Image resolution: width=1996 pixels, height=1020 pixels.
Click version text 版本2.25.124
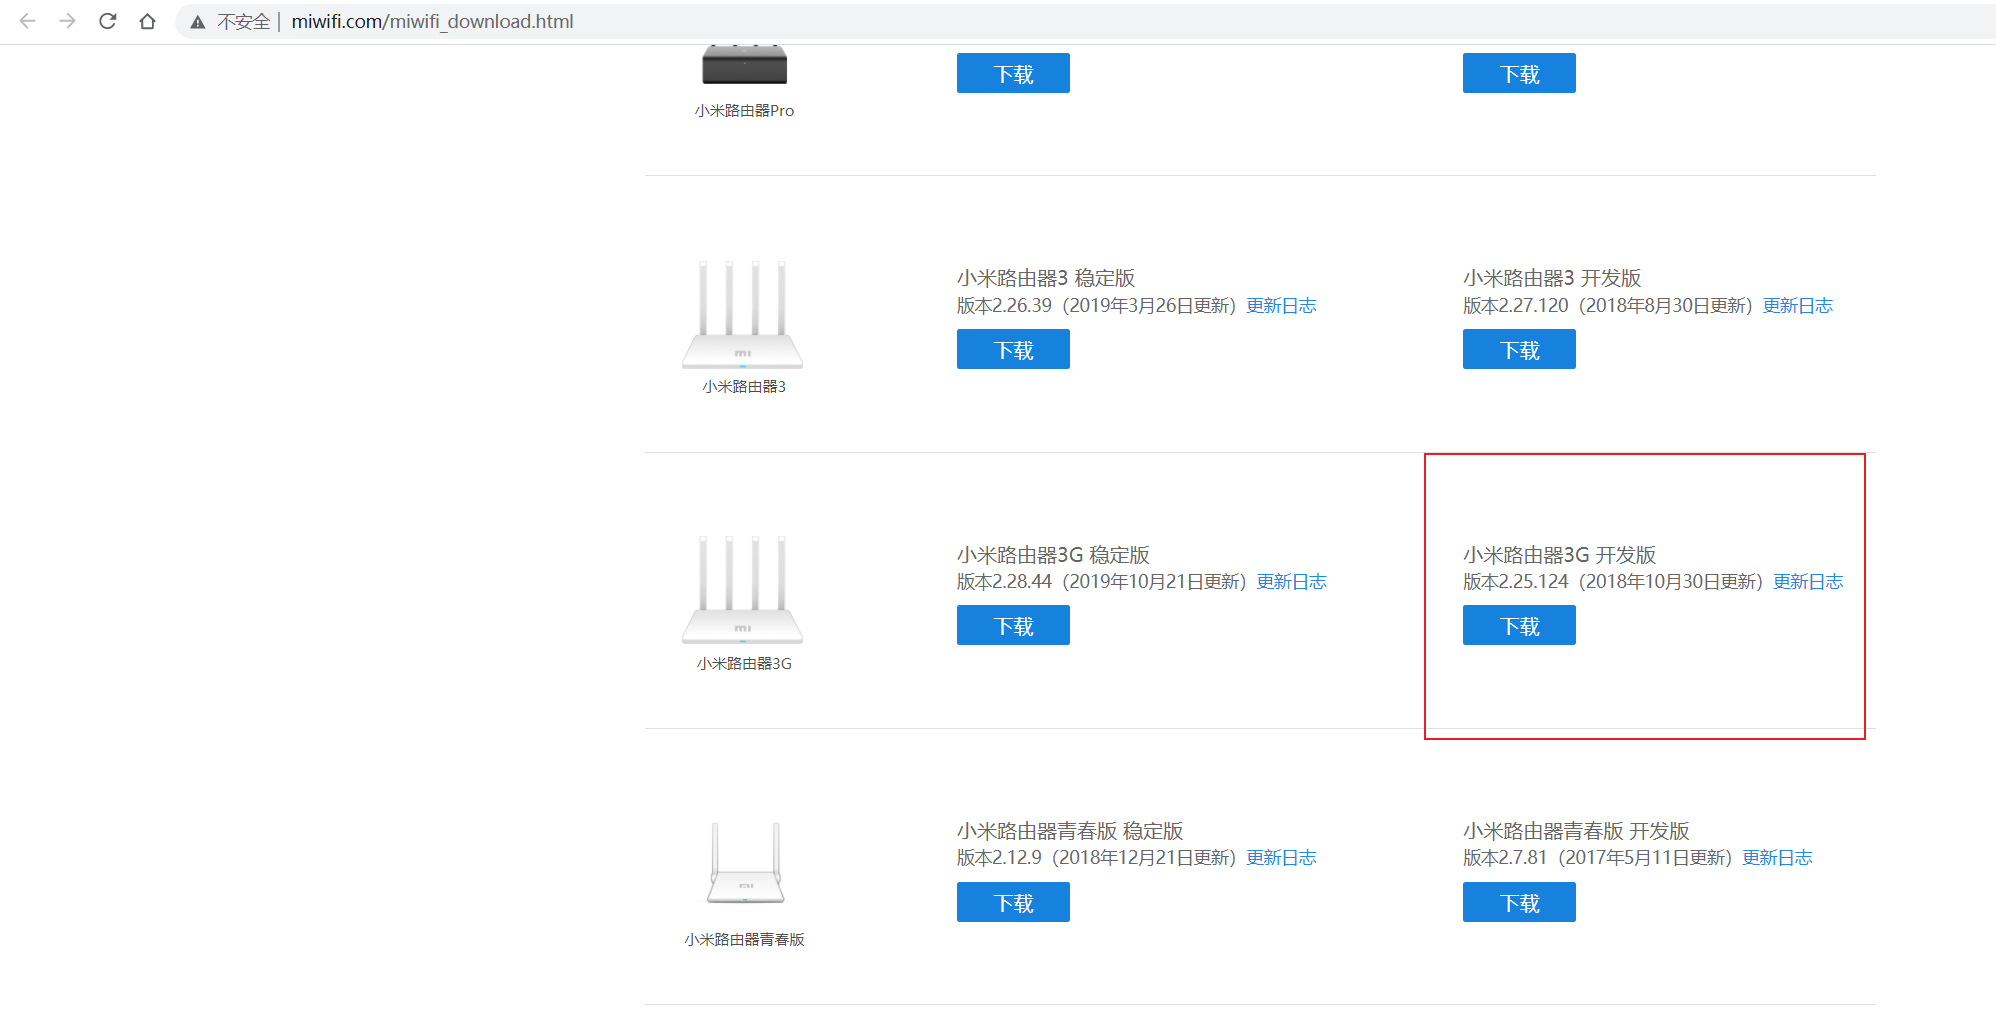tap(1516, 582)
